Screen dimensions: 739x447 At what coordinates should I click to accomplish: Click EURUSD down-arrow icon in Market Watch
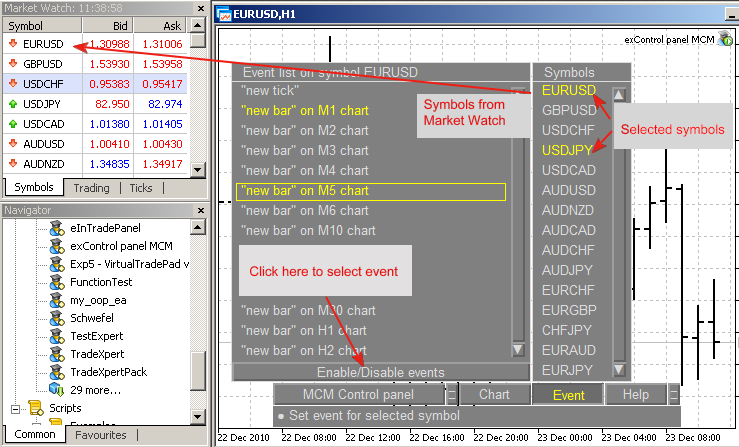pyautogui.click(x=13, y=44)
